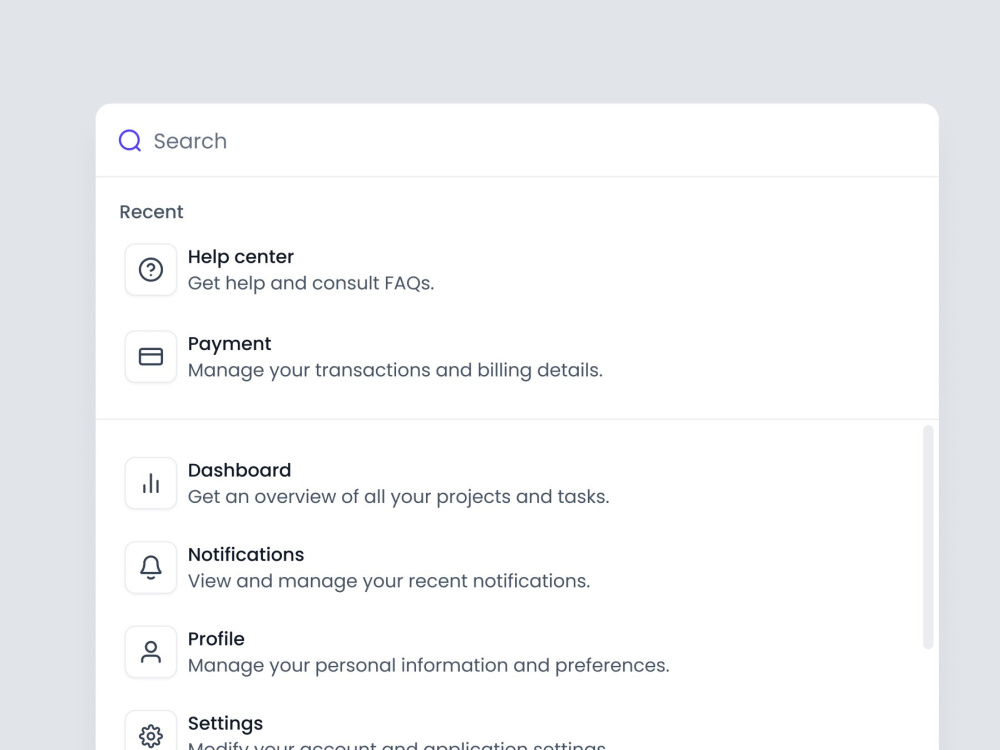This screenshot has height=750, width=1000.
Task: Select the Dashboard title text
Action: tap(239, 470)
